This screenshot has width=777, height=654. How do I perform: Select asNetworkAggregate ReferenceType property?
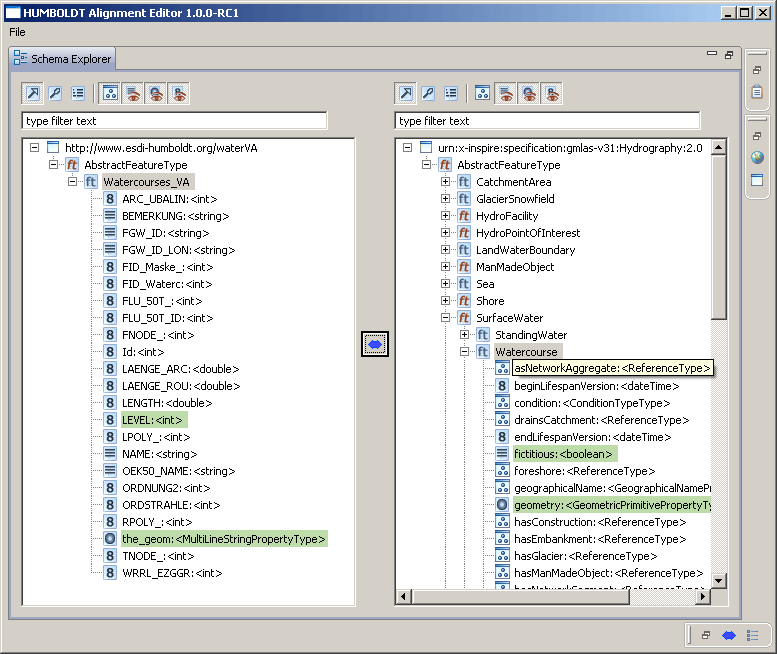[612, 368]
